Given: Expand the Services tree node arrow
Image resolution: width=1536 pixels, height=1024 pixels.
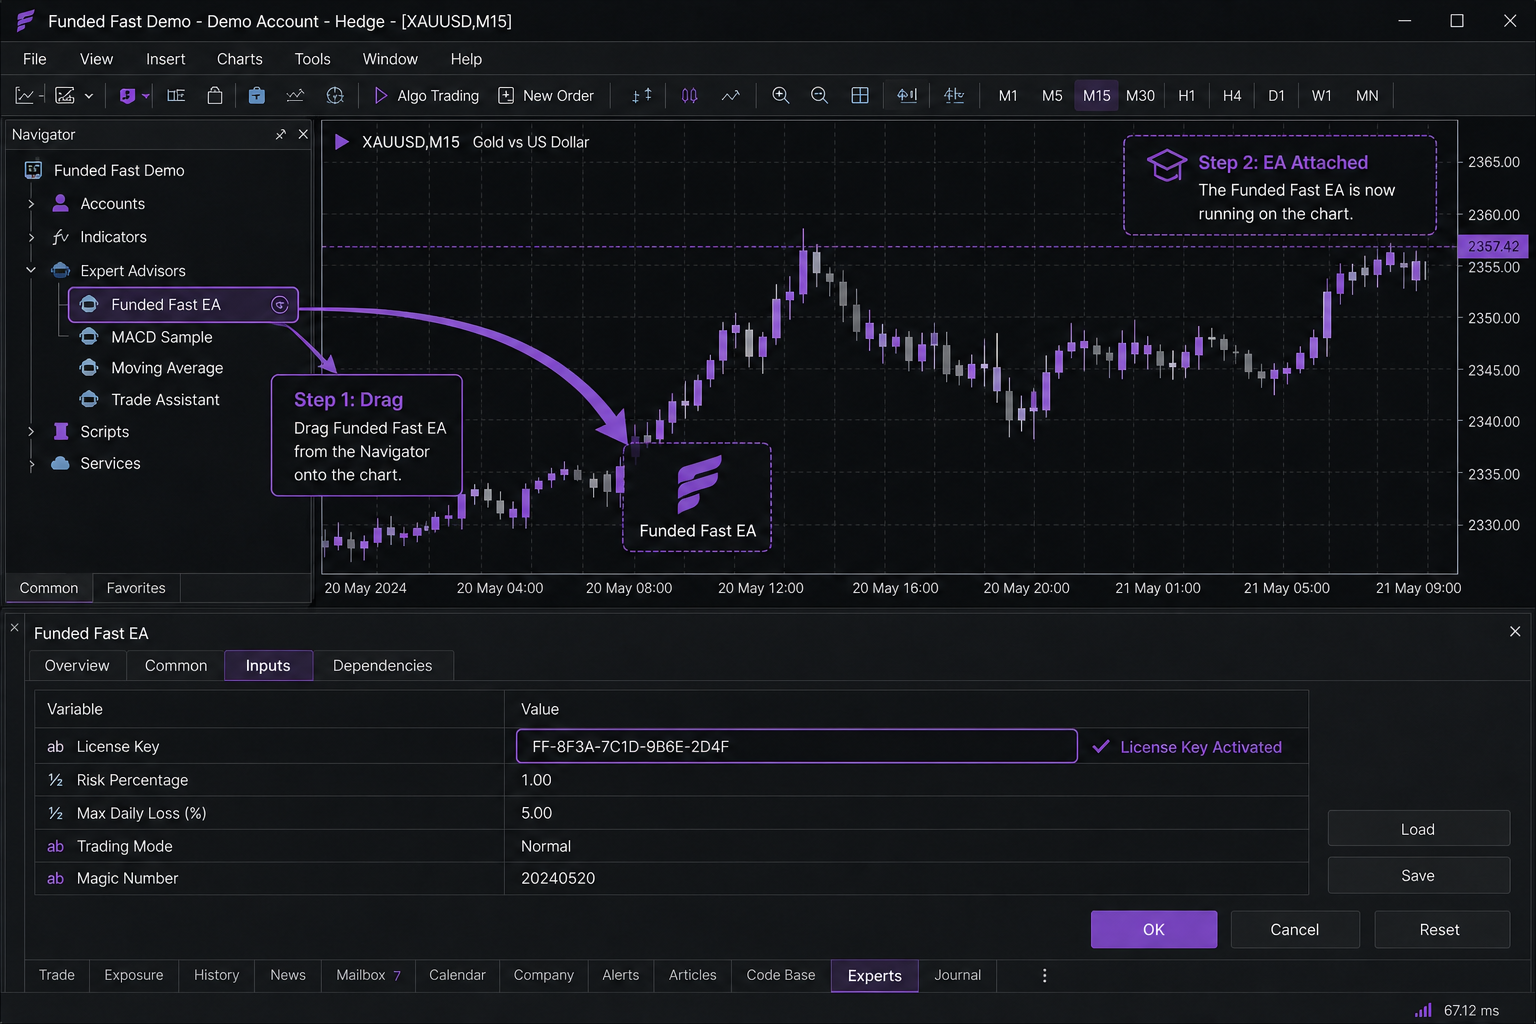Looking at the screenshot, I should 31,464.
